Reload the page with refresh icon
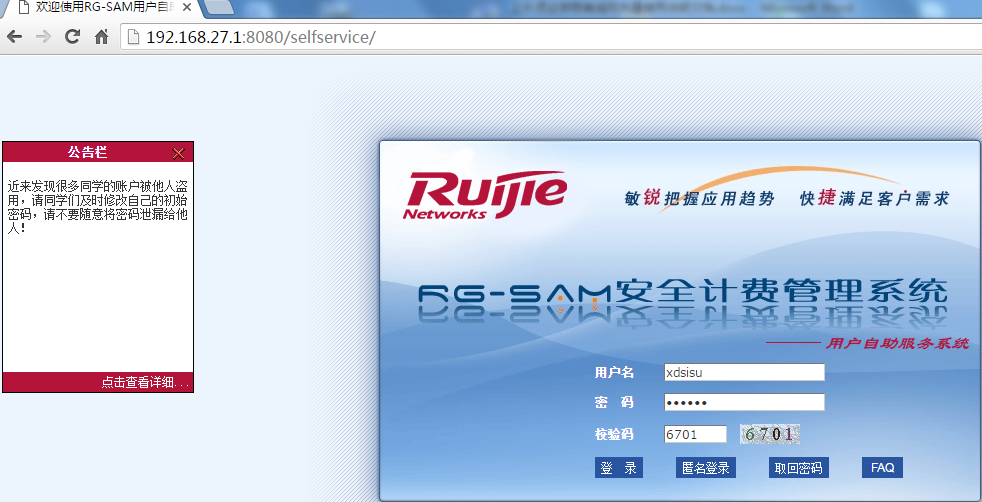 pos(72,37)
